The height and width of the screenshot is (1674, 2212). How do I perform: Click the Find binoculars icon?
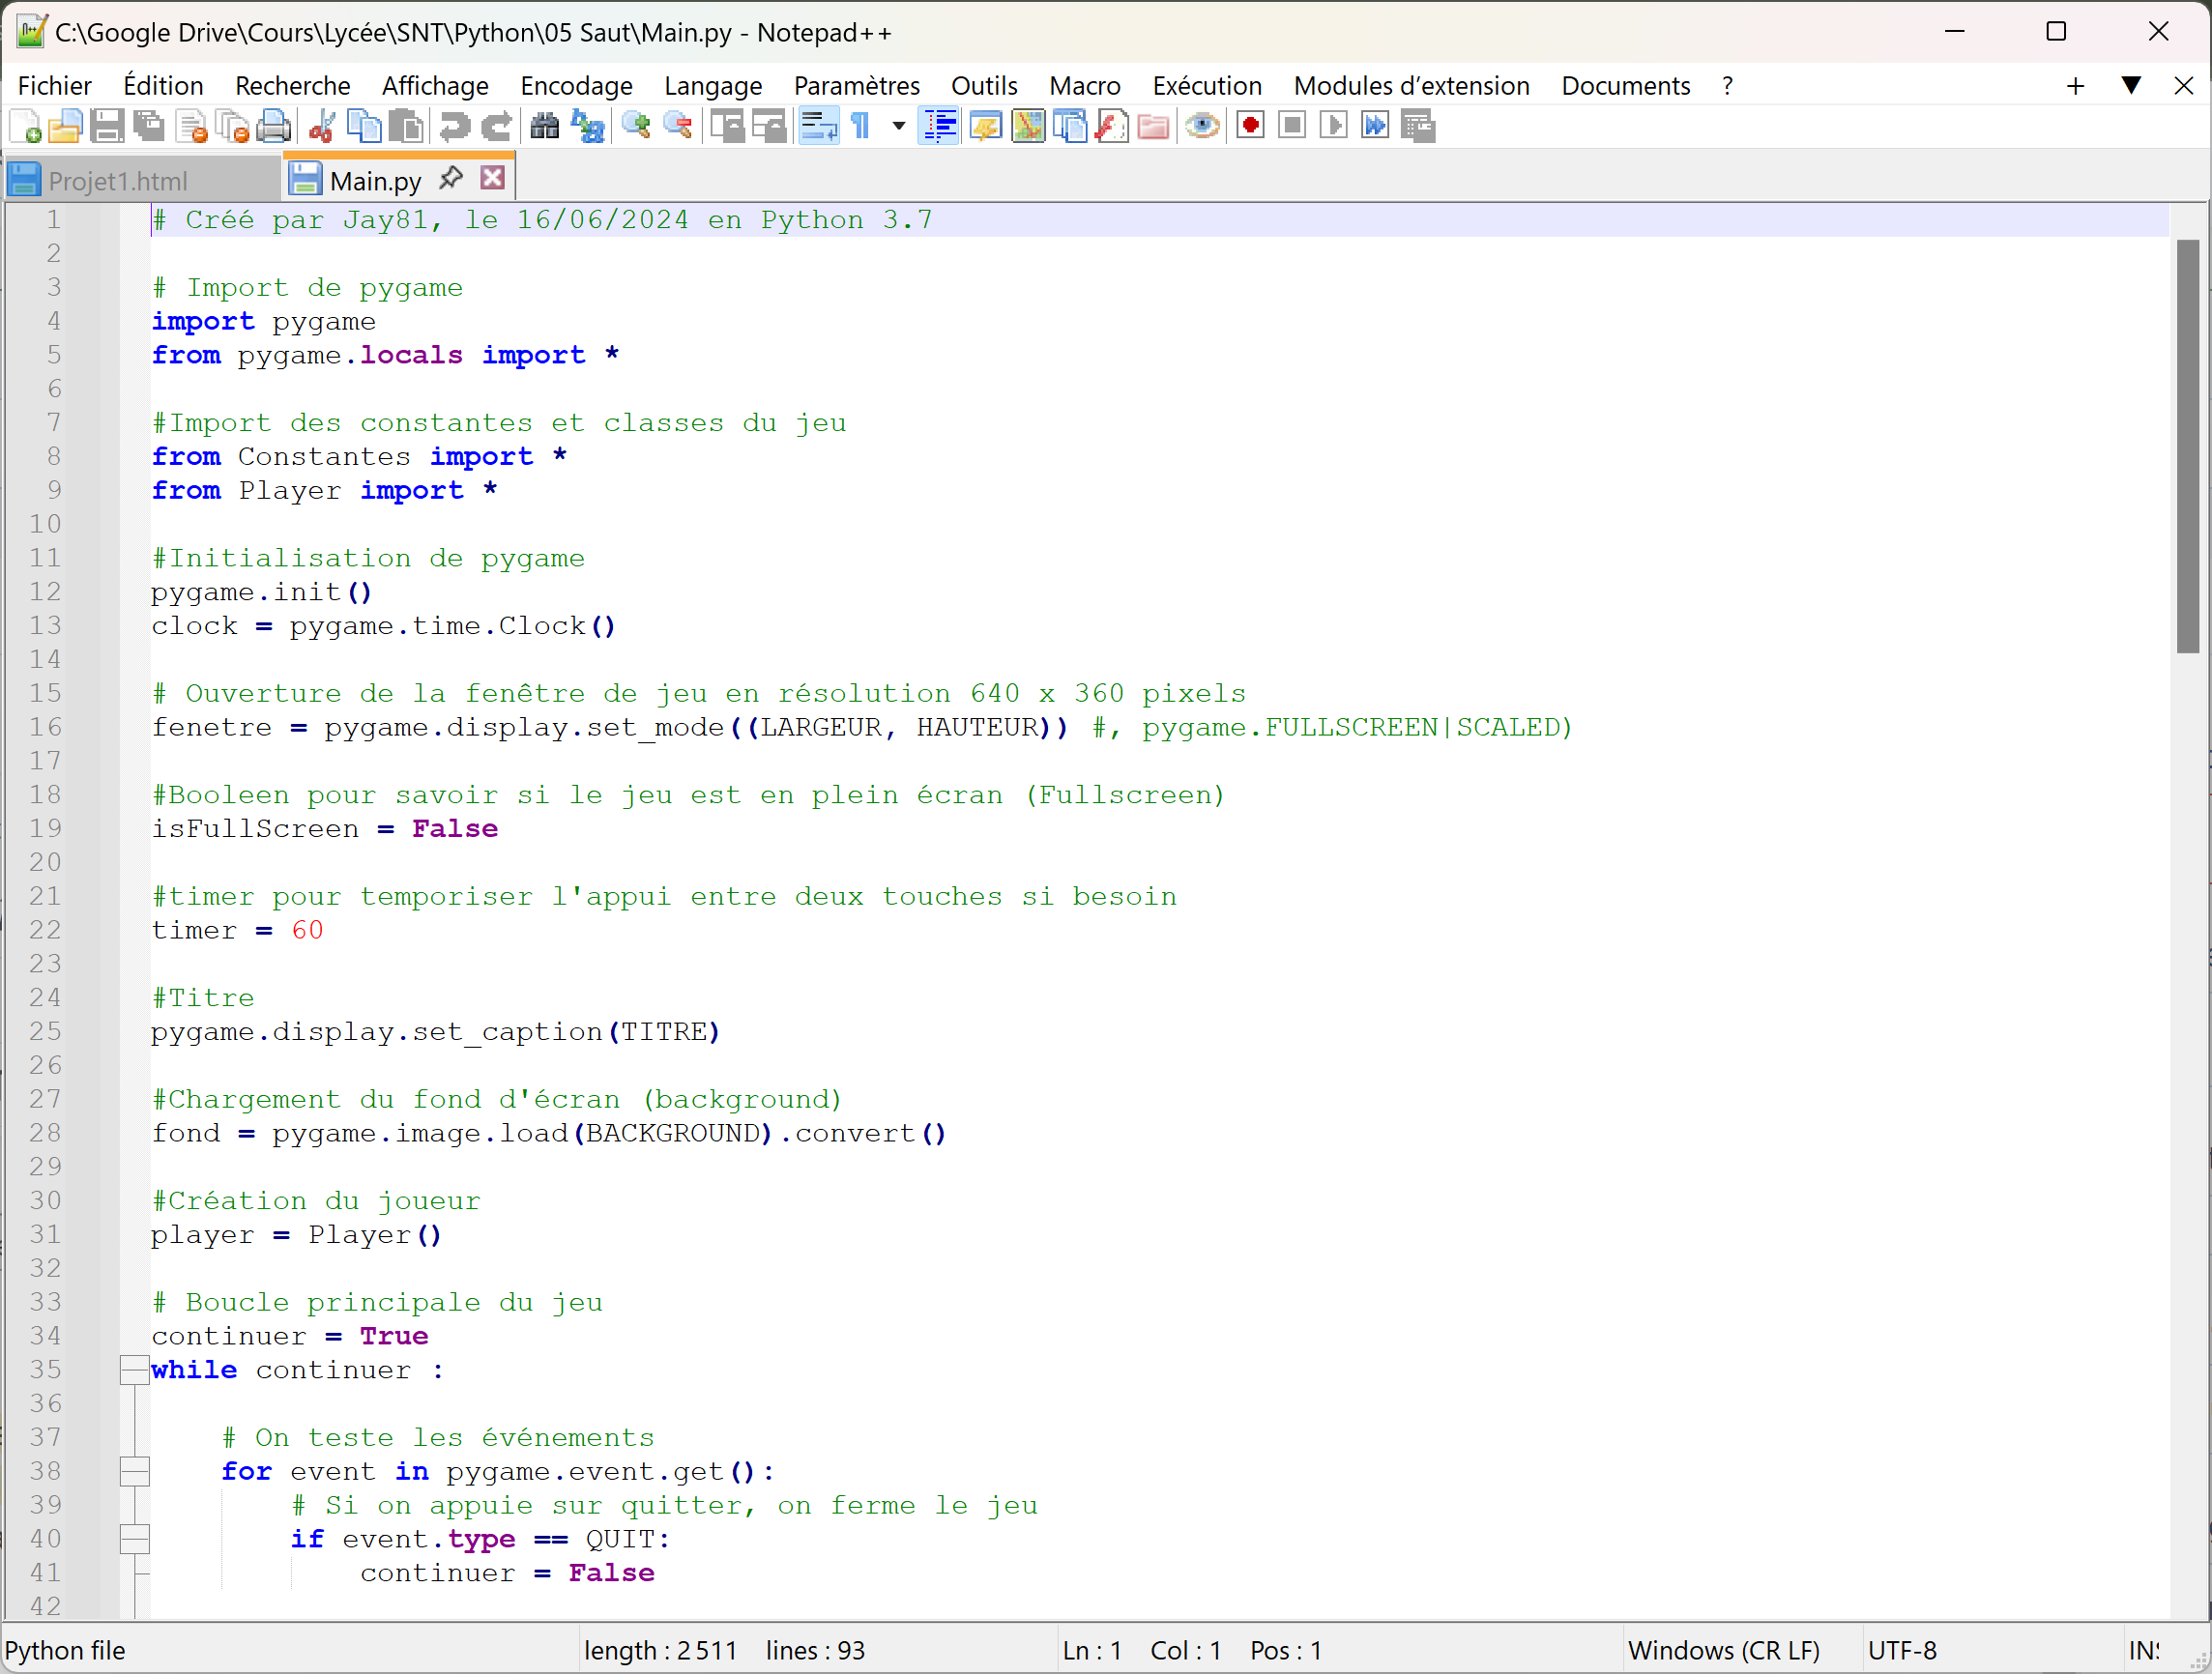point(544,126)
